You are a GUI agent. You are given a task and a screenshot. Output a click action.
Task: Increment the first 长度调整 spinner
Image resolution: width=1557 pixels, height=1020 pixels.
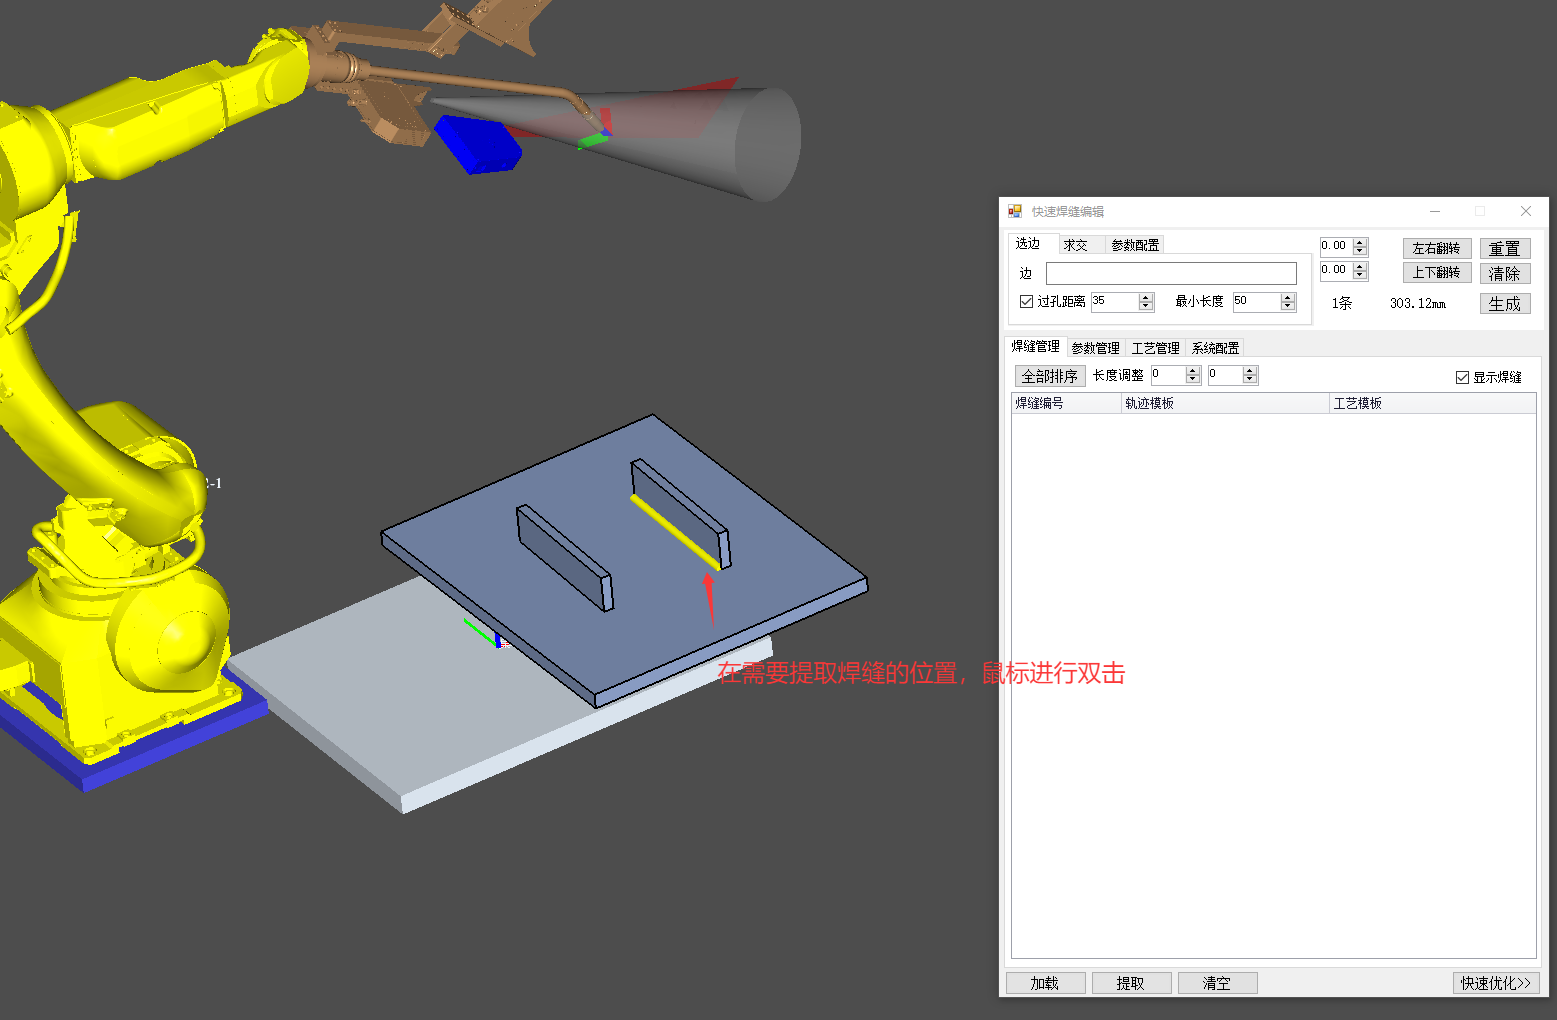(x=1192, y=371)
